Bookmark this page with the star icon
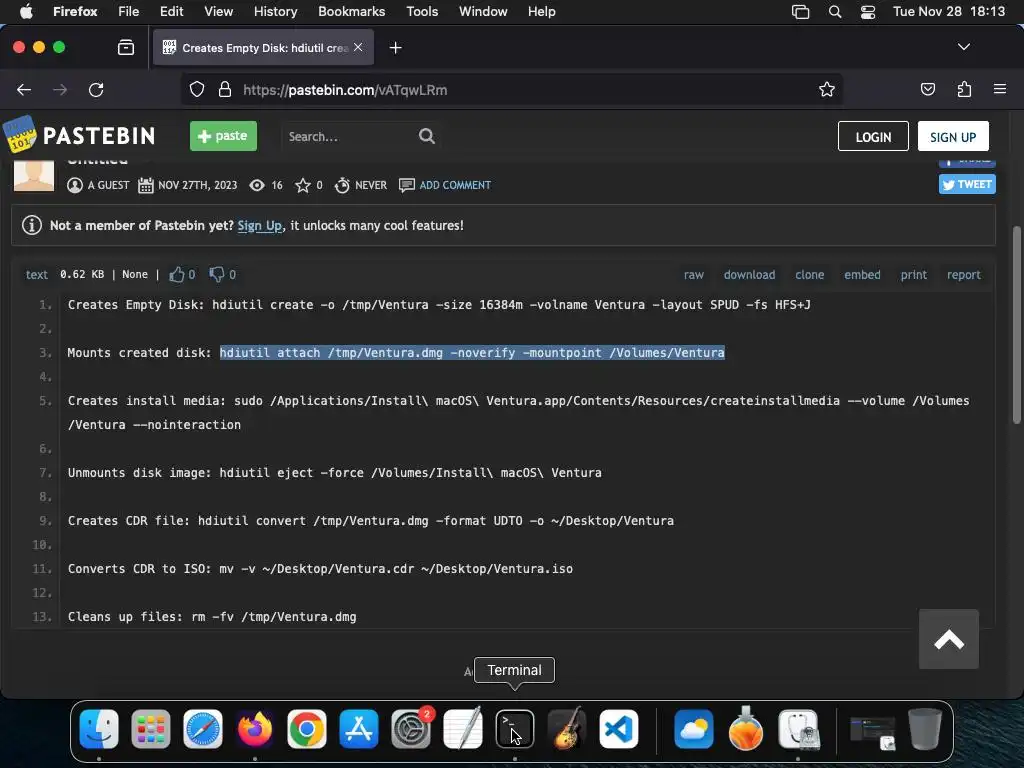Screen dimensions: 1024x768 (827, 89)
